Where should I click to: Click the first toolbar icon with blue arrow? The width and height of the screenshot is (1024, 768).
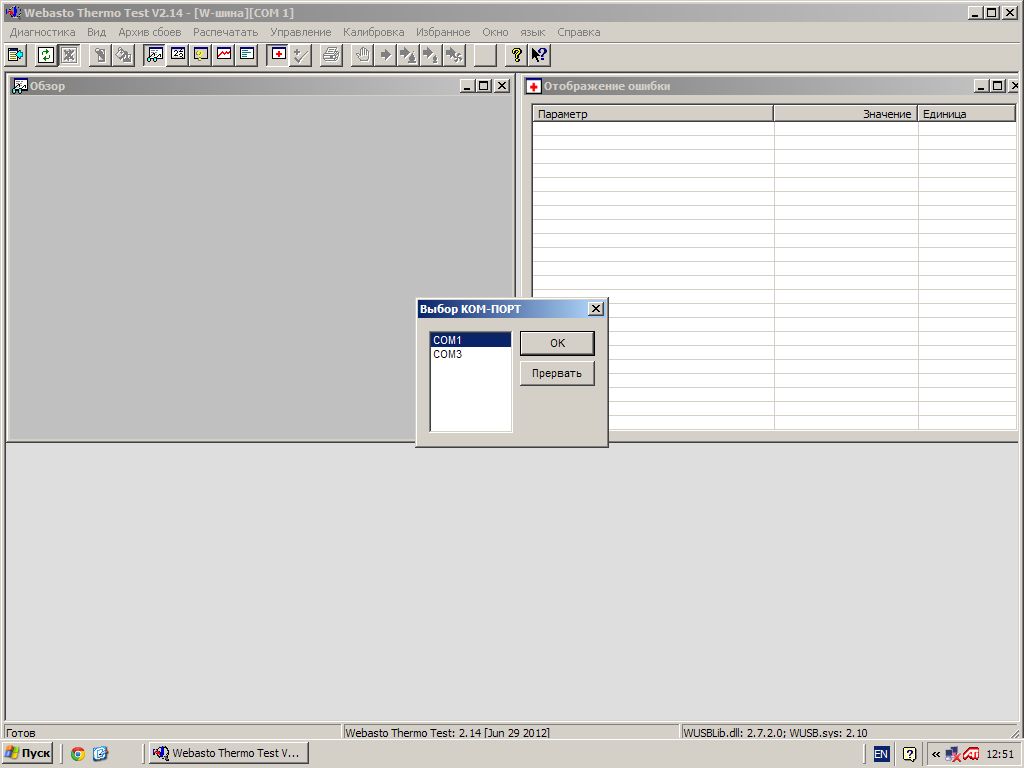pos(16,56)
